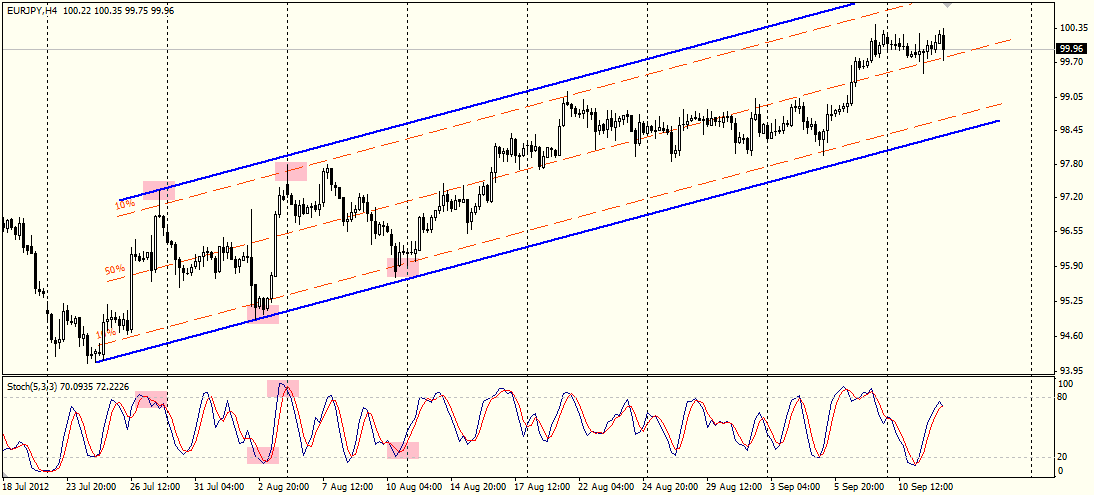This screenshot has width=1094, height=495.
Task: Click the stochastic scale value 100
Action: (x=1066, y=384)
